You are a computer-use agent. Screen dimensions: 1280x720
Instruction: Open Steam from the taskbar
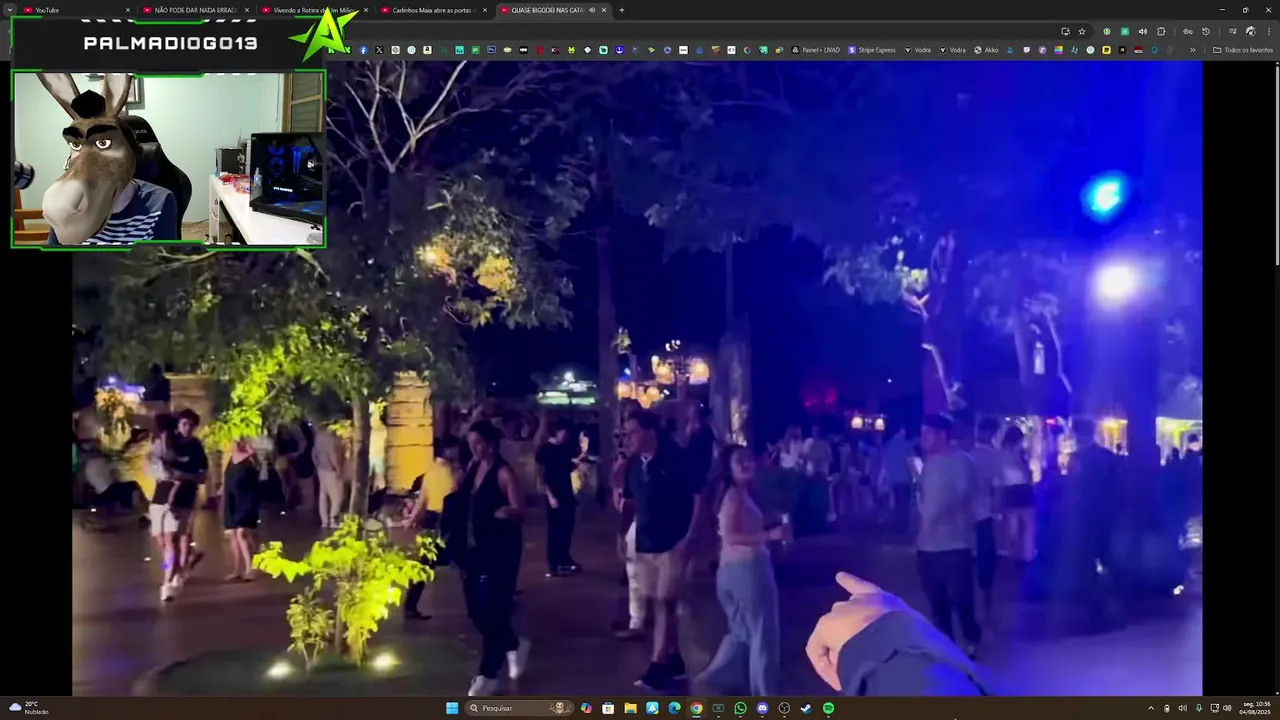tap(806, 708)
